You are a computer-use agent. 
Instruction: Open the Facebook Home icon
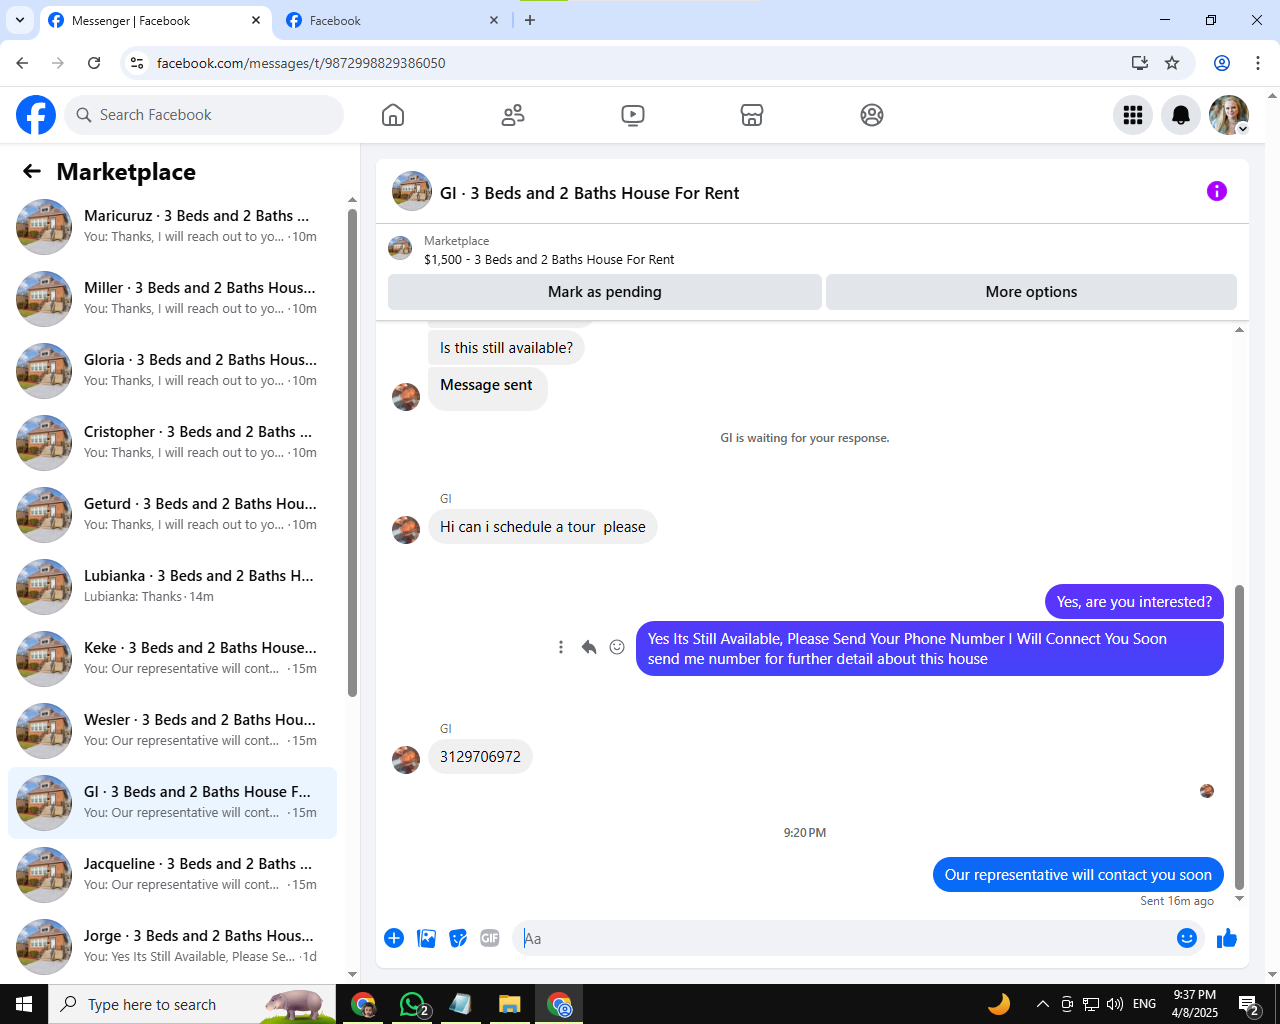pos(393,115)
